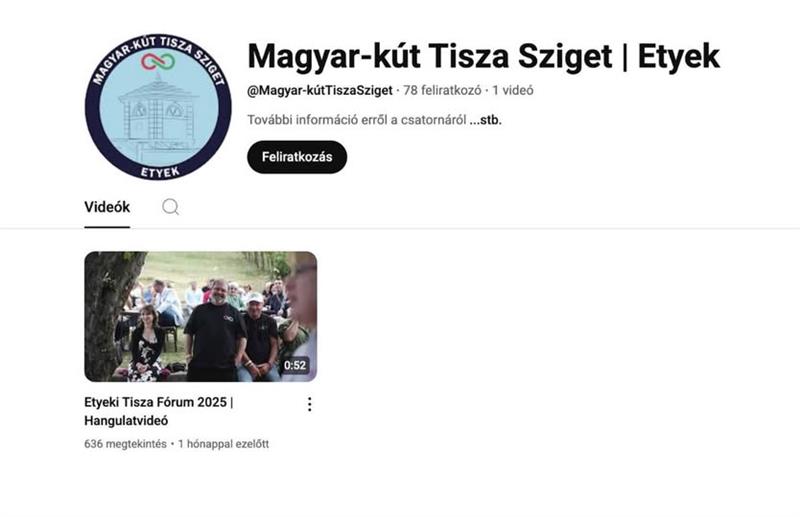
Task: Click the infinity symbol in the channel logo
Action: coord(158,62)
